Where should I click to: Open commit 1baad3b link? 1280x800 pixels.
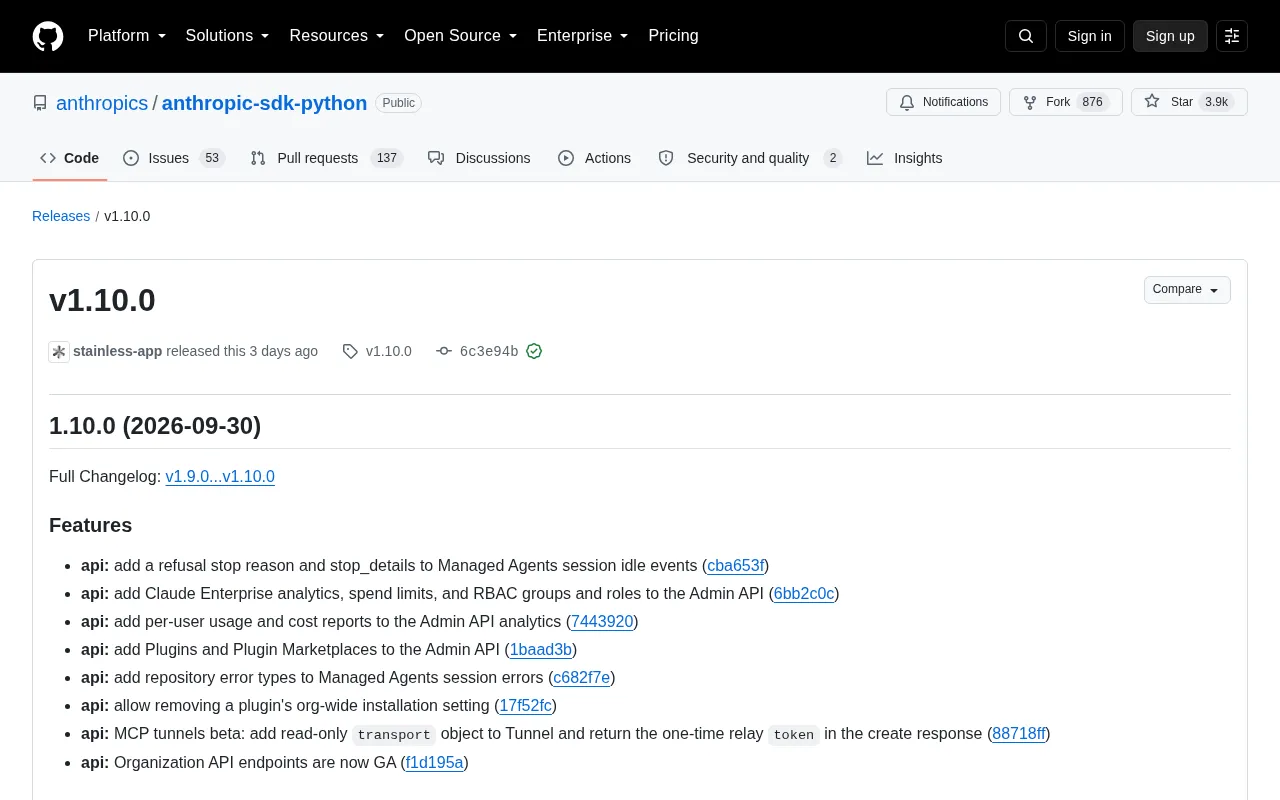pyautogui.click(x=541, y=650)
